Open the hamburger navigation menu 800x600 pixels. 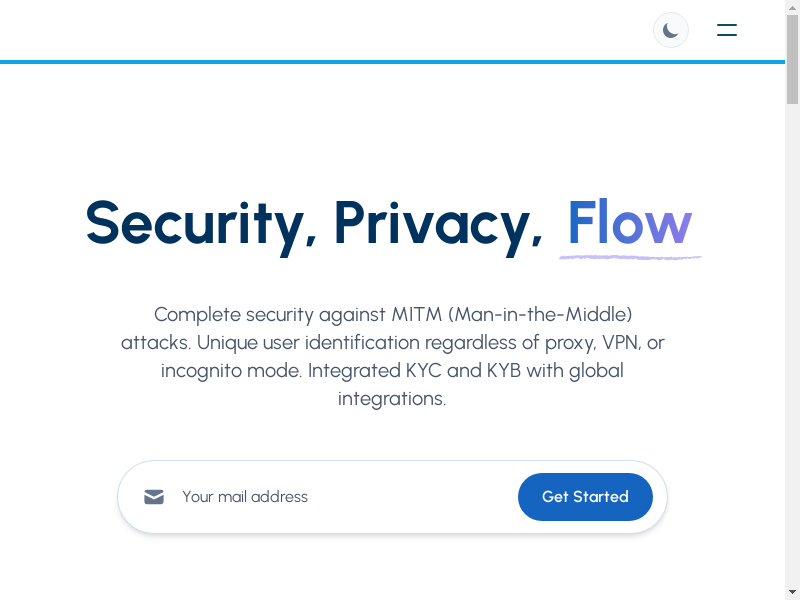(x=727, y=30)
